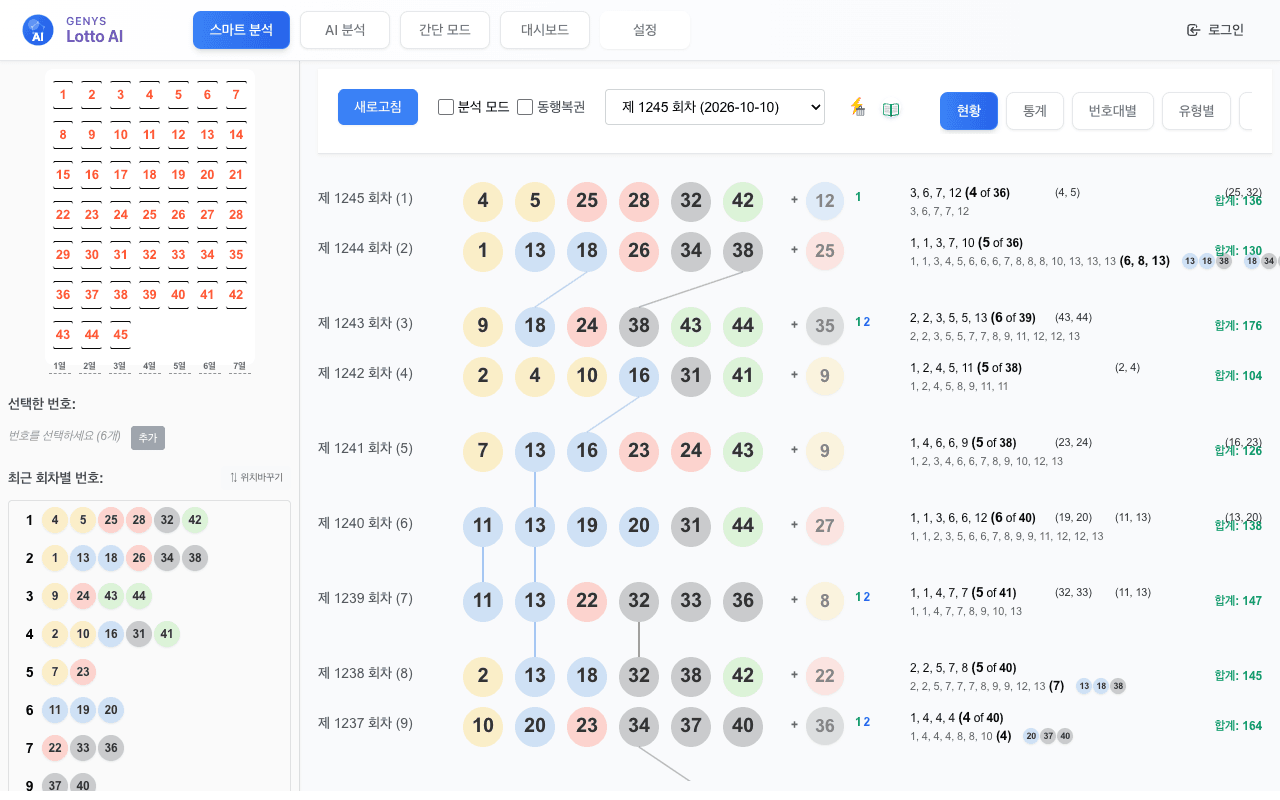Show the 현황 view
The width and height of the screenshot is (1280, 800).
[969, 111]
